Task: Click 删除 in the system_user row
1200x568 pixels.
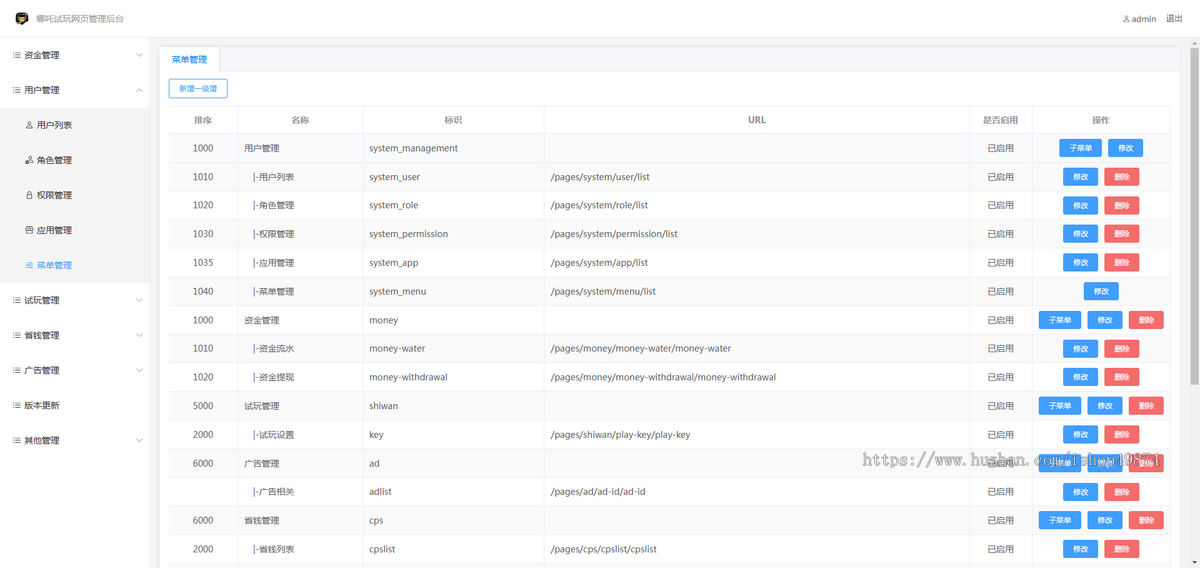Action: 1121,177
